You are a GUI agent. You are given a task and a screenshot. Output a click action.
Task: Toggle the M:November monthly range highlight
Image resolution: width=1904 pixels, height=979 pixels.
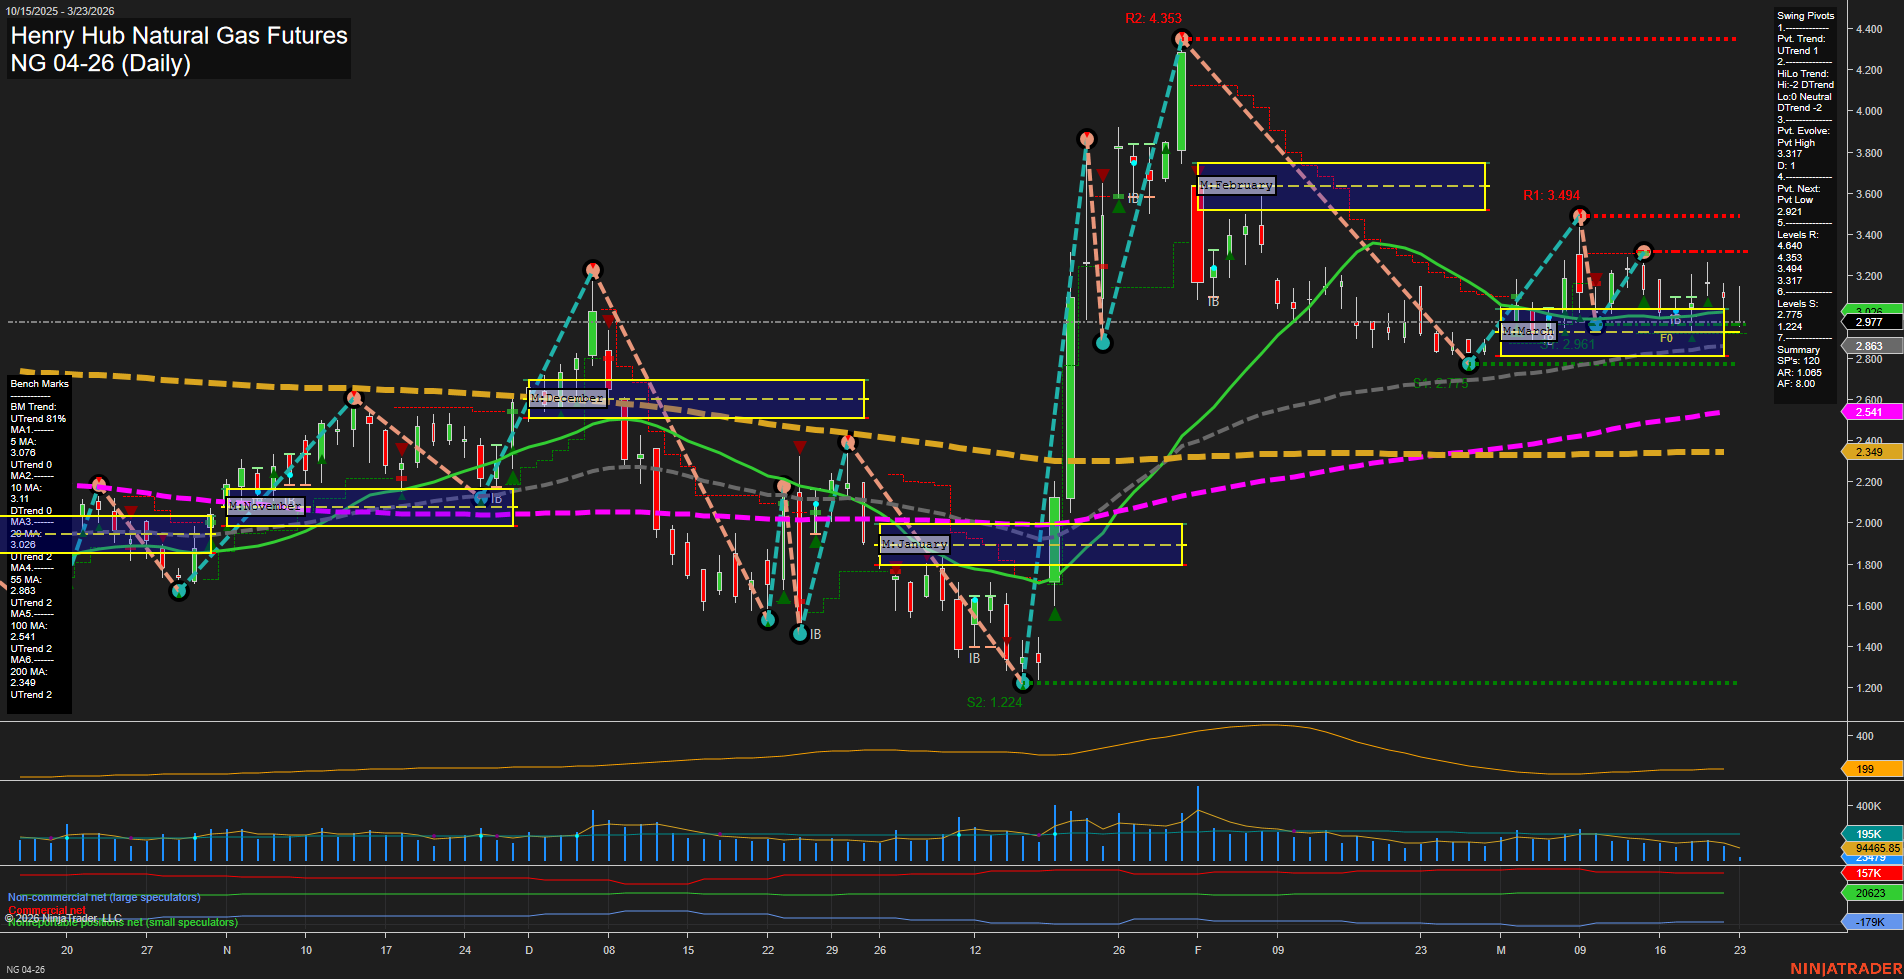[x=265, y=507]
